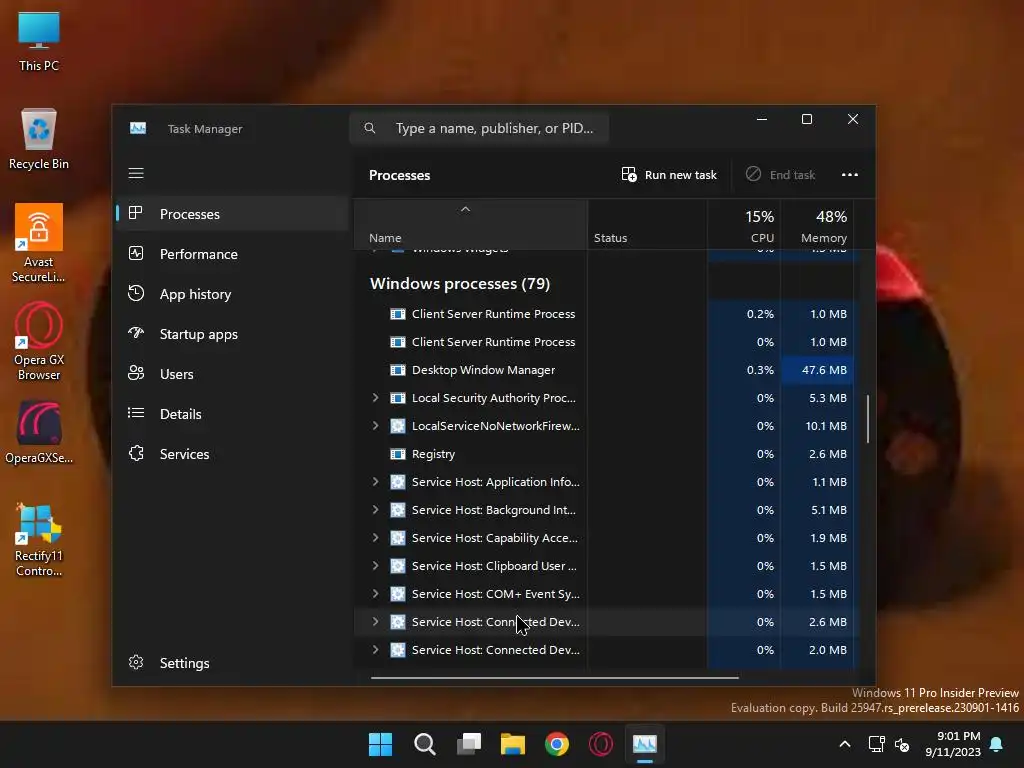Sort processes by the Name column
The width and height of the screenshot is (1024, 768).
[x=470, y=224]
